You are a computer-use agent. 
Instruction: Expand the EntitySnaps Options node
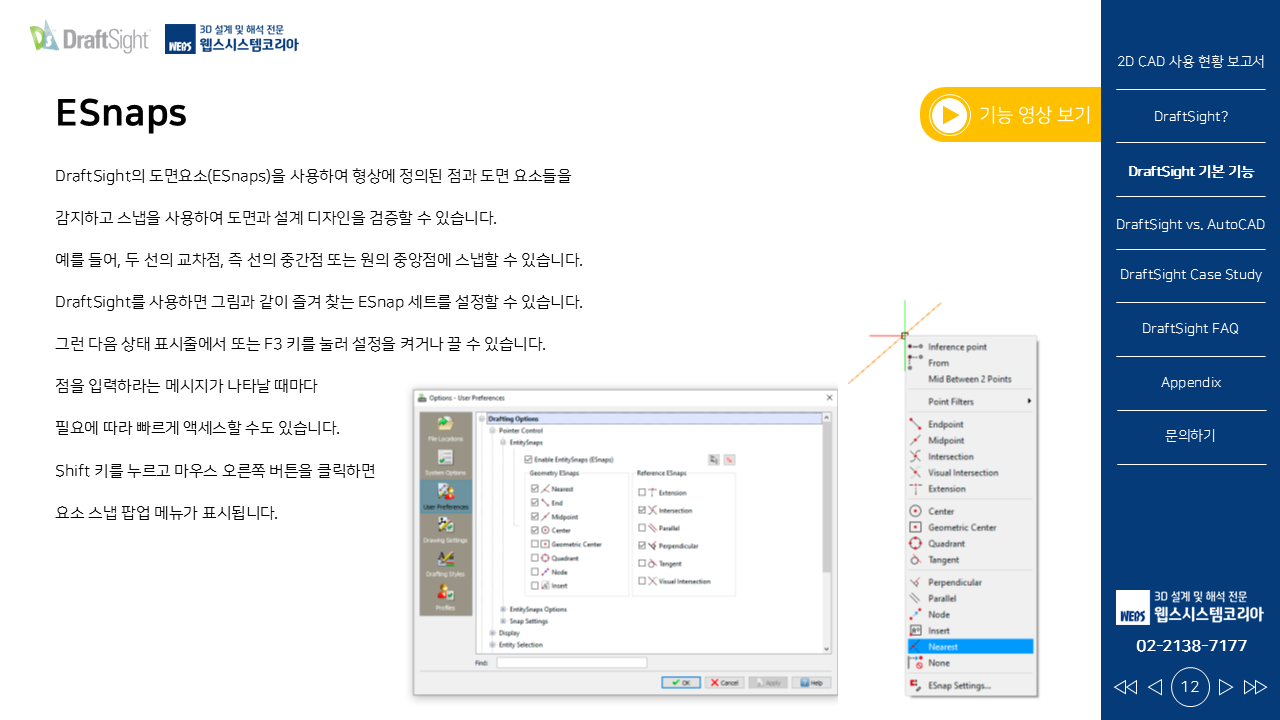pos(503,609)
